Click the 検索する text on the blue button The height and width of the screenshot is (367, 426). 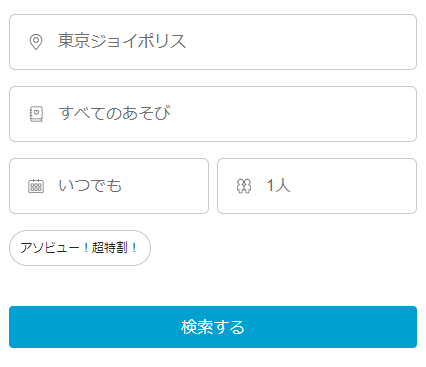coord(213,327)
